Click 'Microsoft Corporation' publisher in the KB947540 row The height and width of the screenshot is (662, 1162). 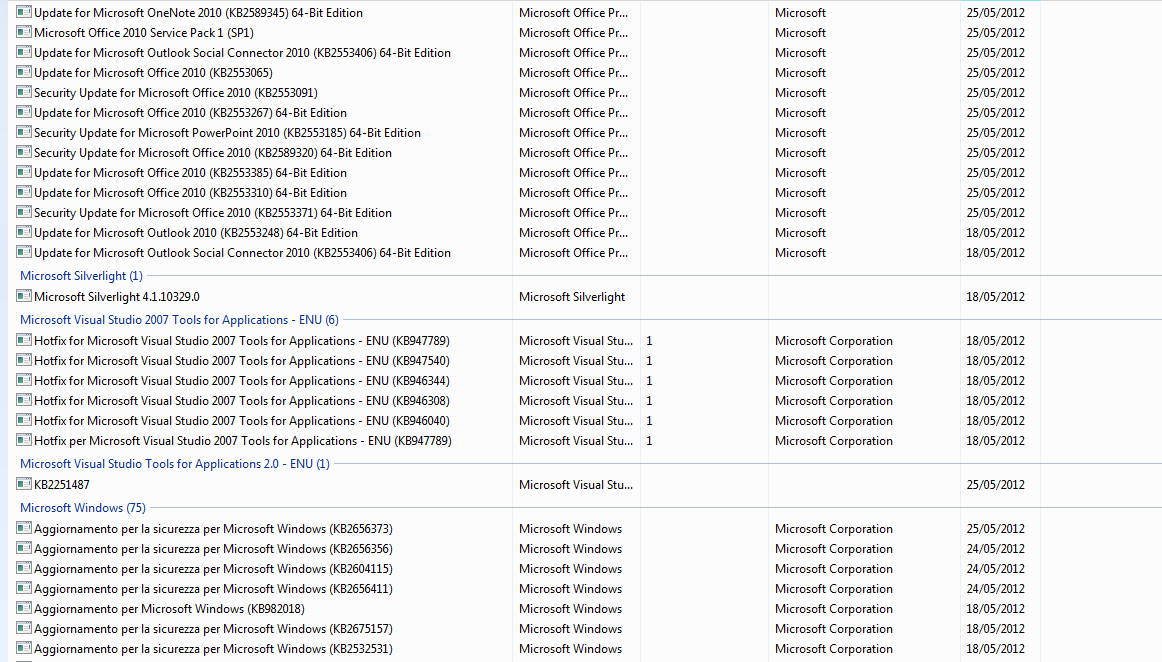click(834, 361)
